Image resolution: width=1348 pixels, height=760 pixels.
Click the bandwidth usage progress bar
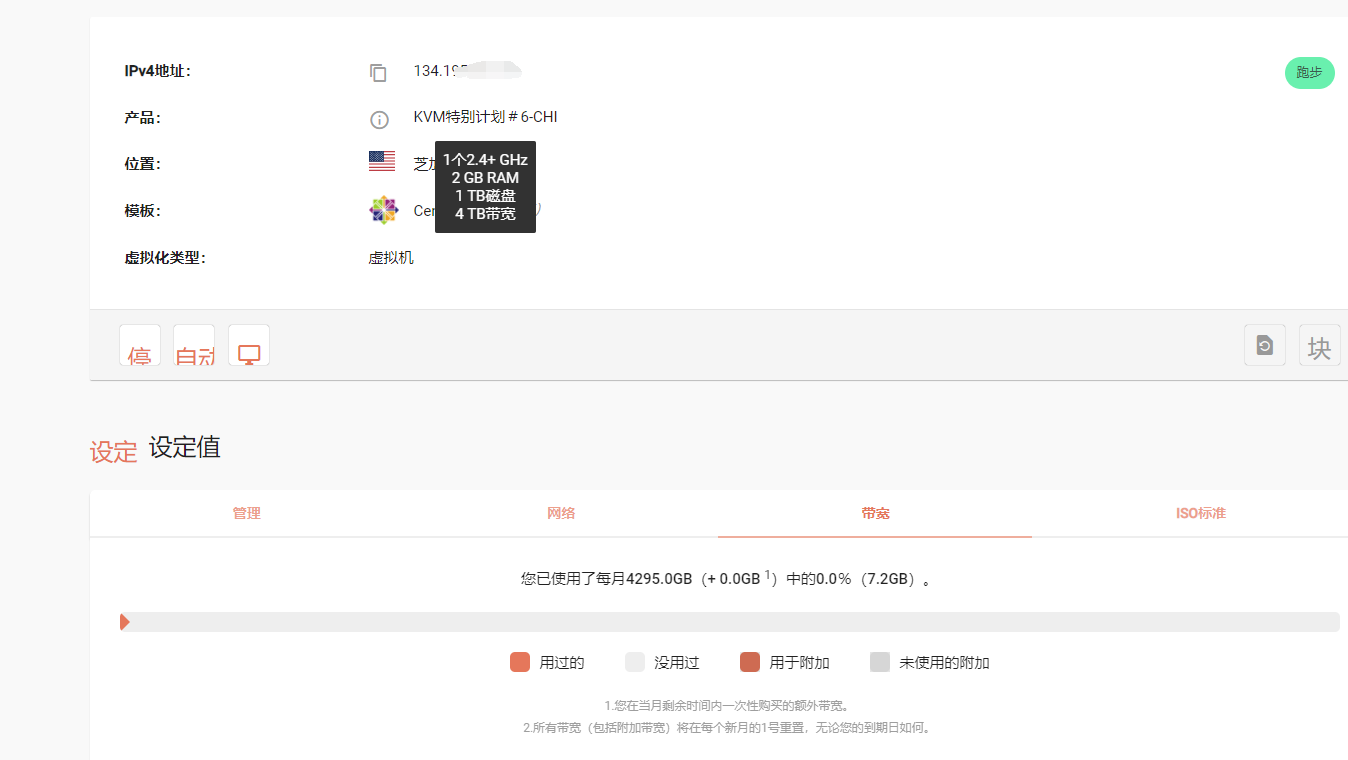pyautogui.click(x=729, y=622)
